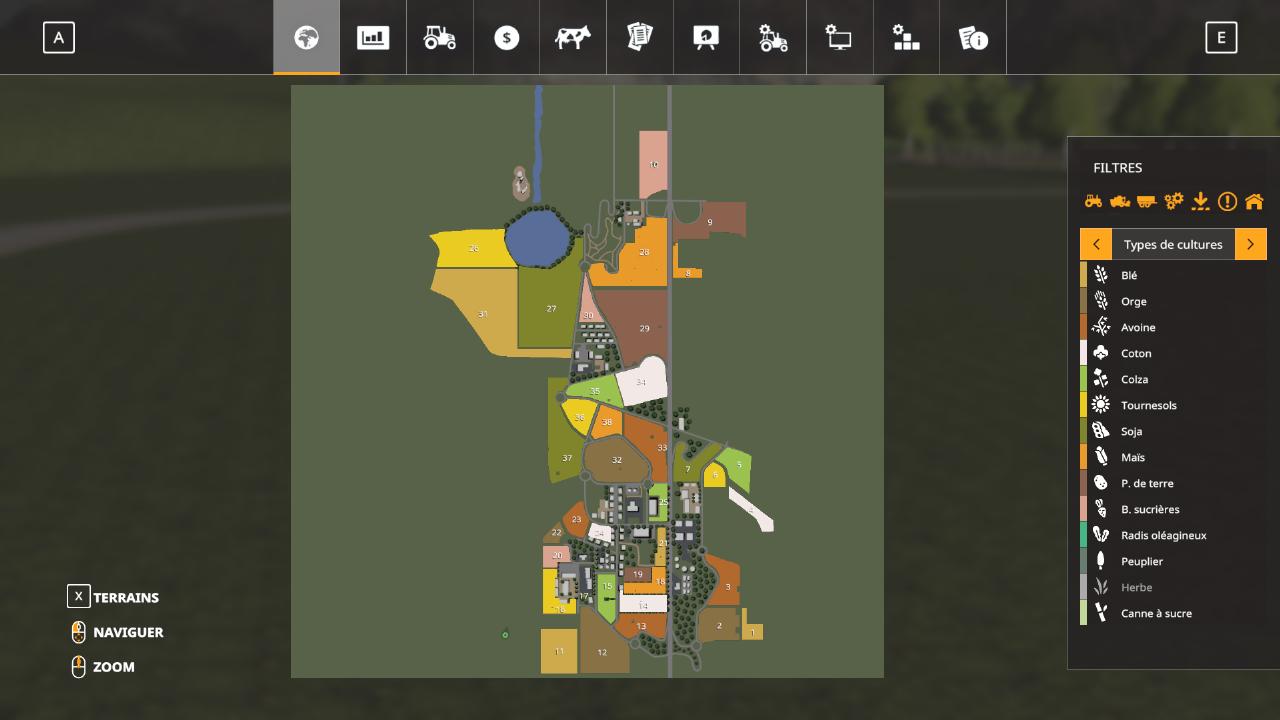Toggle the Orge crop filter
This screenshot has height=720, width=1280.
[x=1173, y=301]
